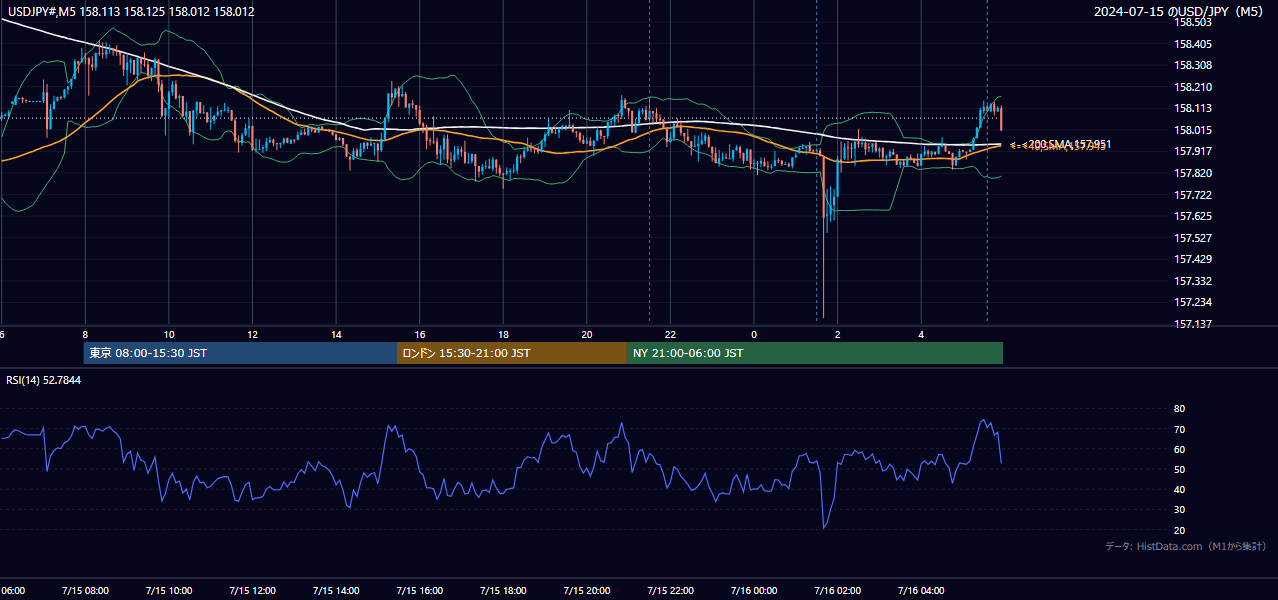1278x600 pixels.
Task: Select the 2024-07-15 のUSD/JPY (M5) title
Action: [1180, 12]
